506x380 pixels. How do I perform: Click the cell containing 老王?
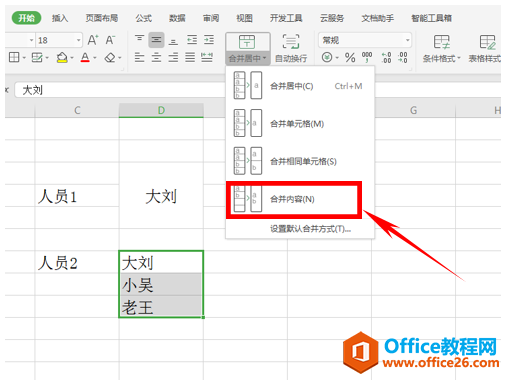point(161,306)
